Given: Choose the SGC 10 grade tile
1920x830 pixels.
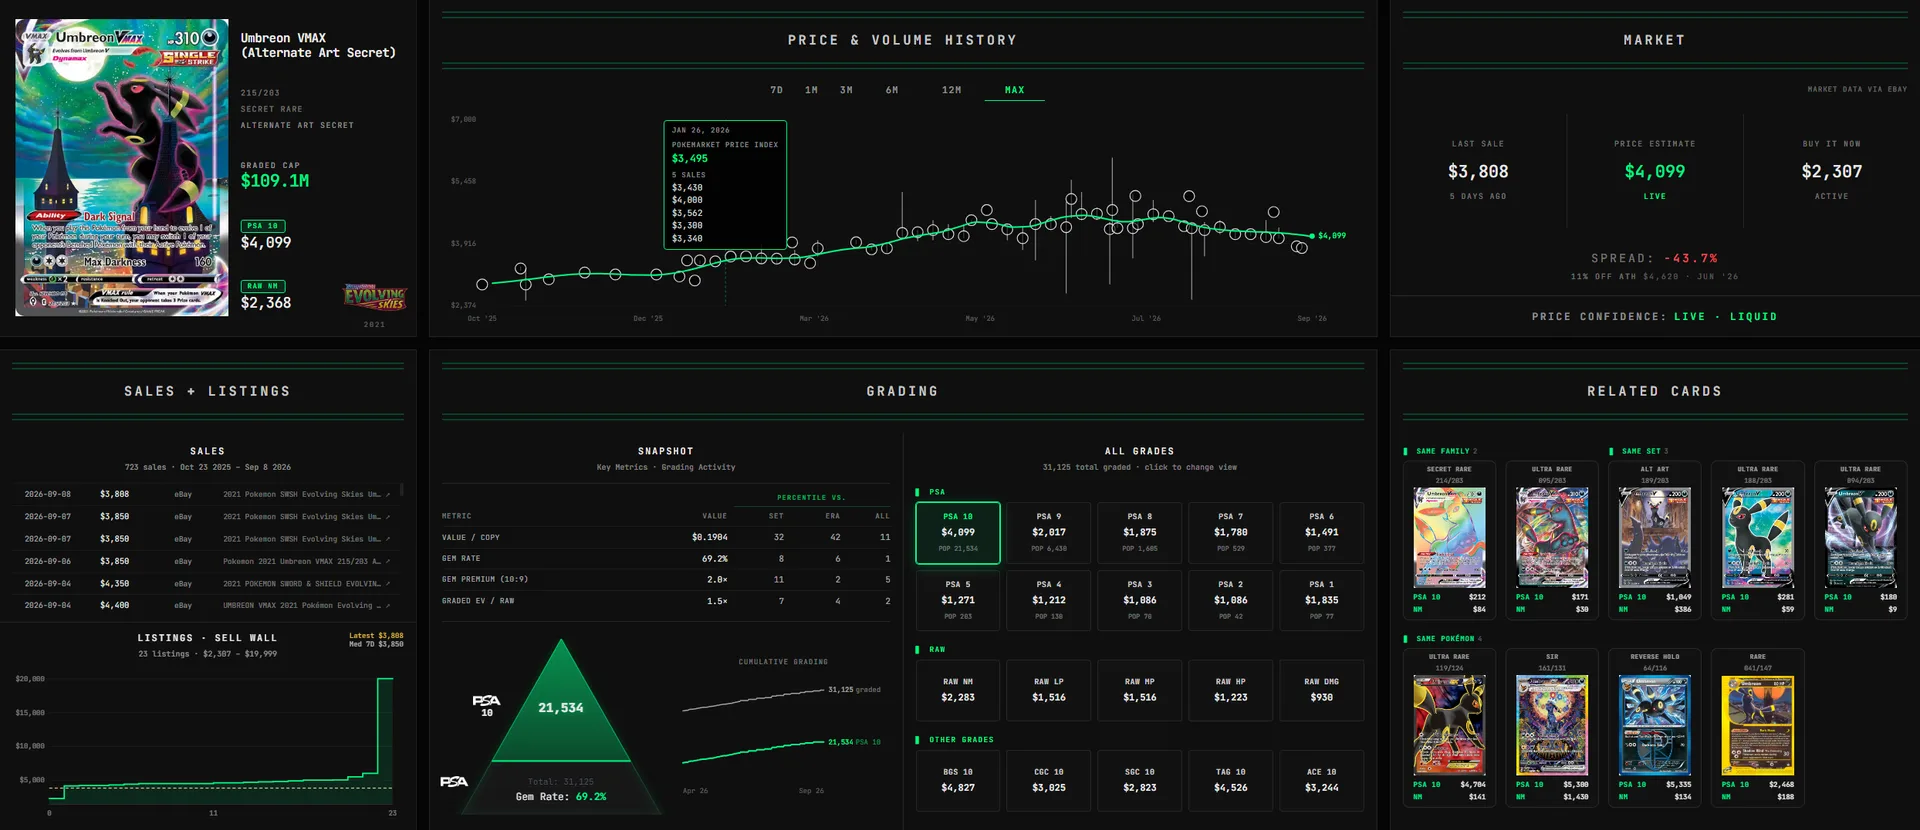Looking at the screenshot, I should coord(1140,780).
